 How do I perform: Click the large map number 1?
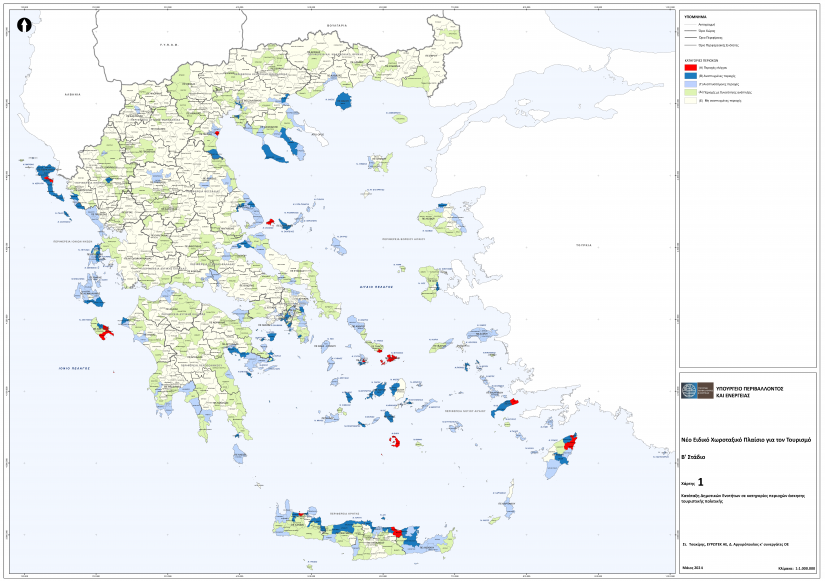point(714,482)
